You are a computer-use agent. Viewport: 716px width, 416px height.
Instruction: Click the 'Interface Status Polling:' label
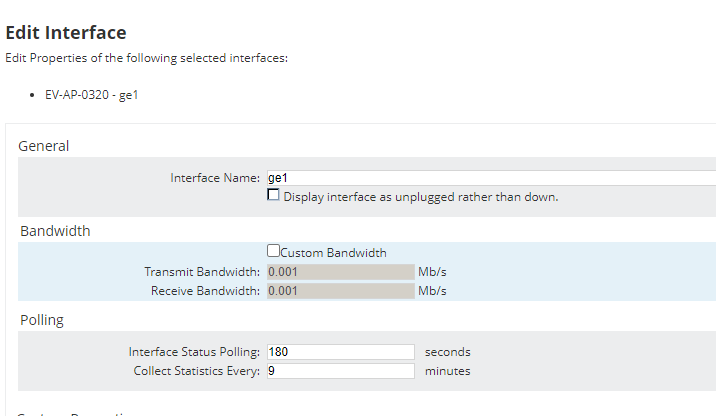click(x=194, y=352)
